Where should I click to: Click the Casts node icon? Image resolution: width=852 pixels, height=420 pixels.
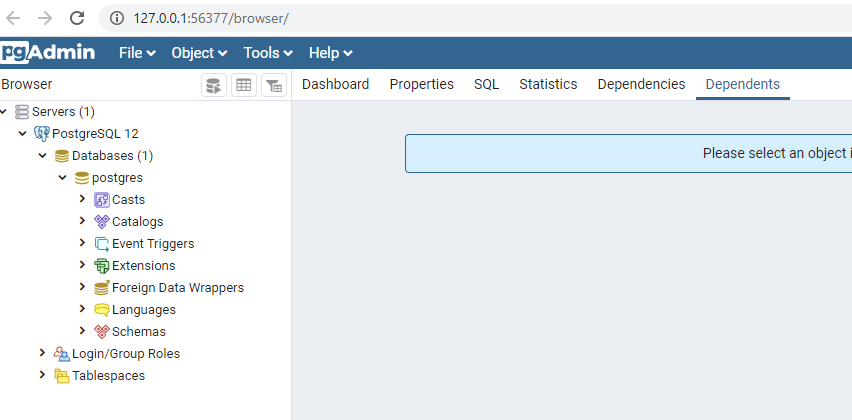(102, 200)
